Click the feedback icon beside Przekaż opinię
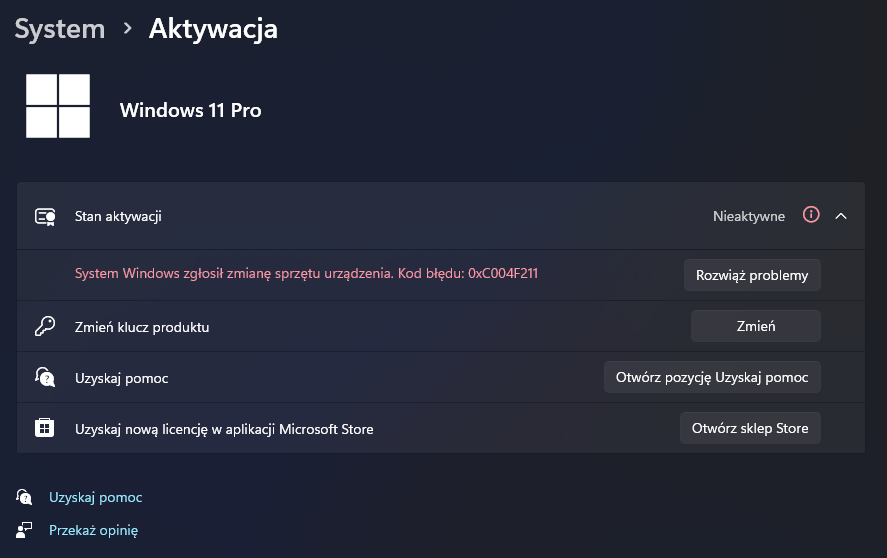887x558 pixels. tap(25, 530)
